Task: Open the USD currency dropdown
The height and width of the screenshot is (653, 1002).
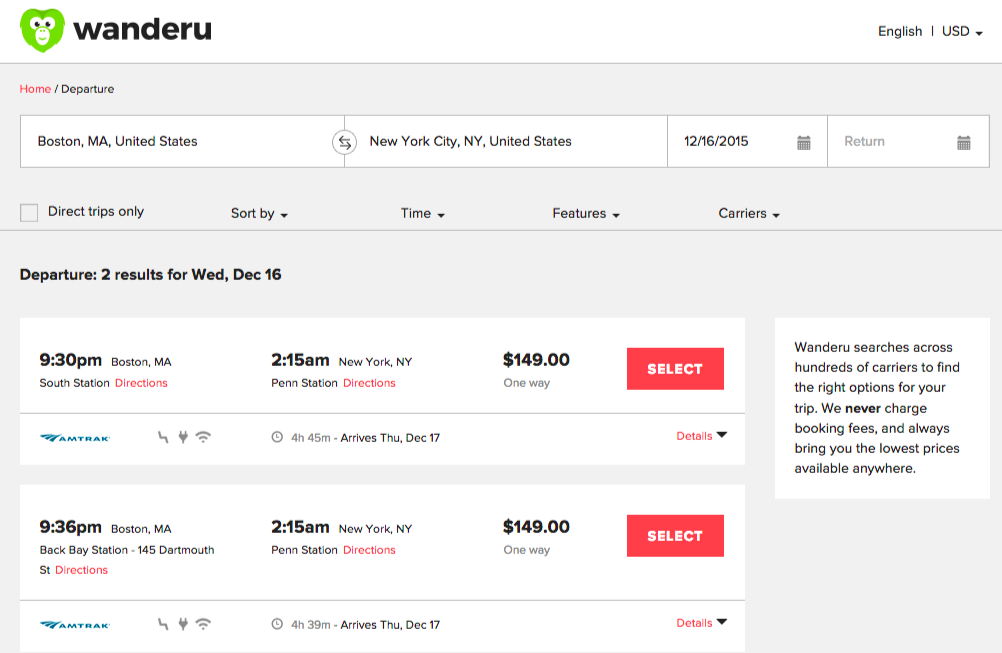Action: [x=962, y=31]
